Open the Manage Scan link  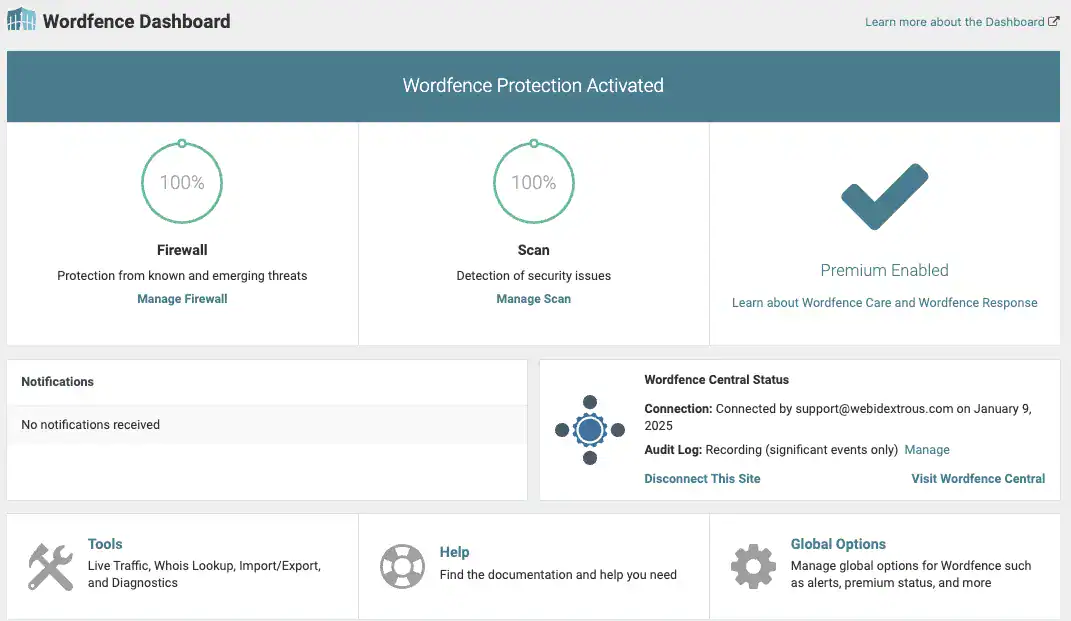click(533, 299)
